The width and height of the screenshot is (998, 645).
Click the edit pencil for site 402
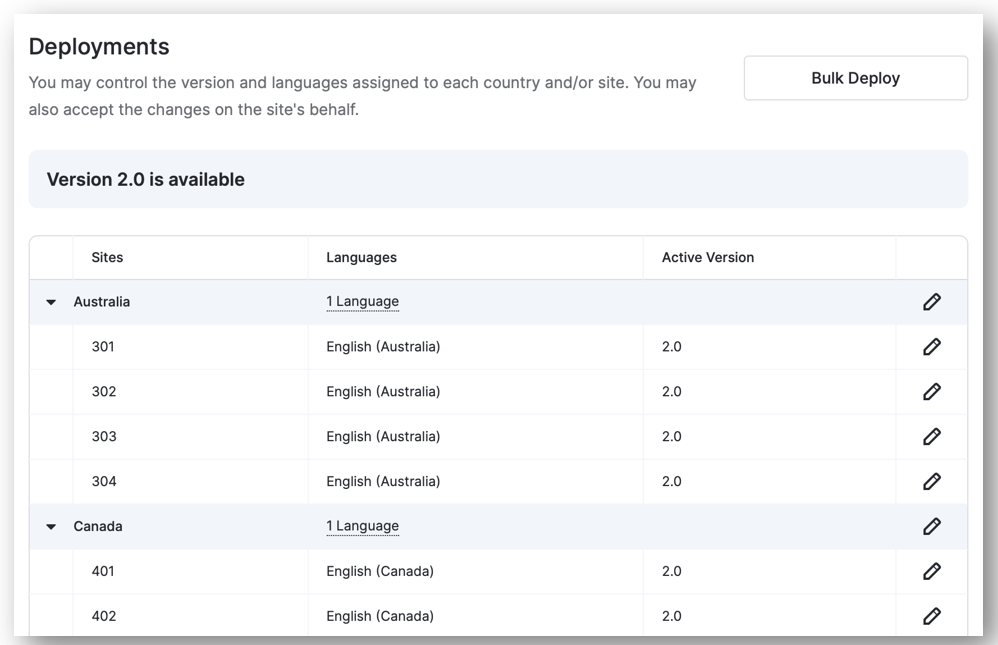coord(931,616)
